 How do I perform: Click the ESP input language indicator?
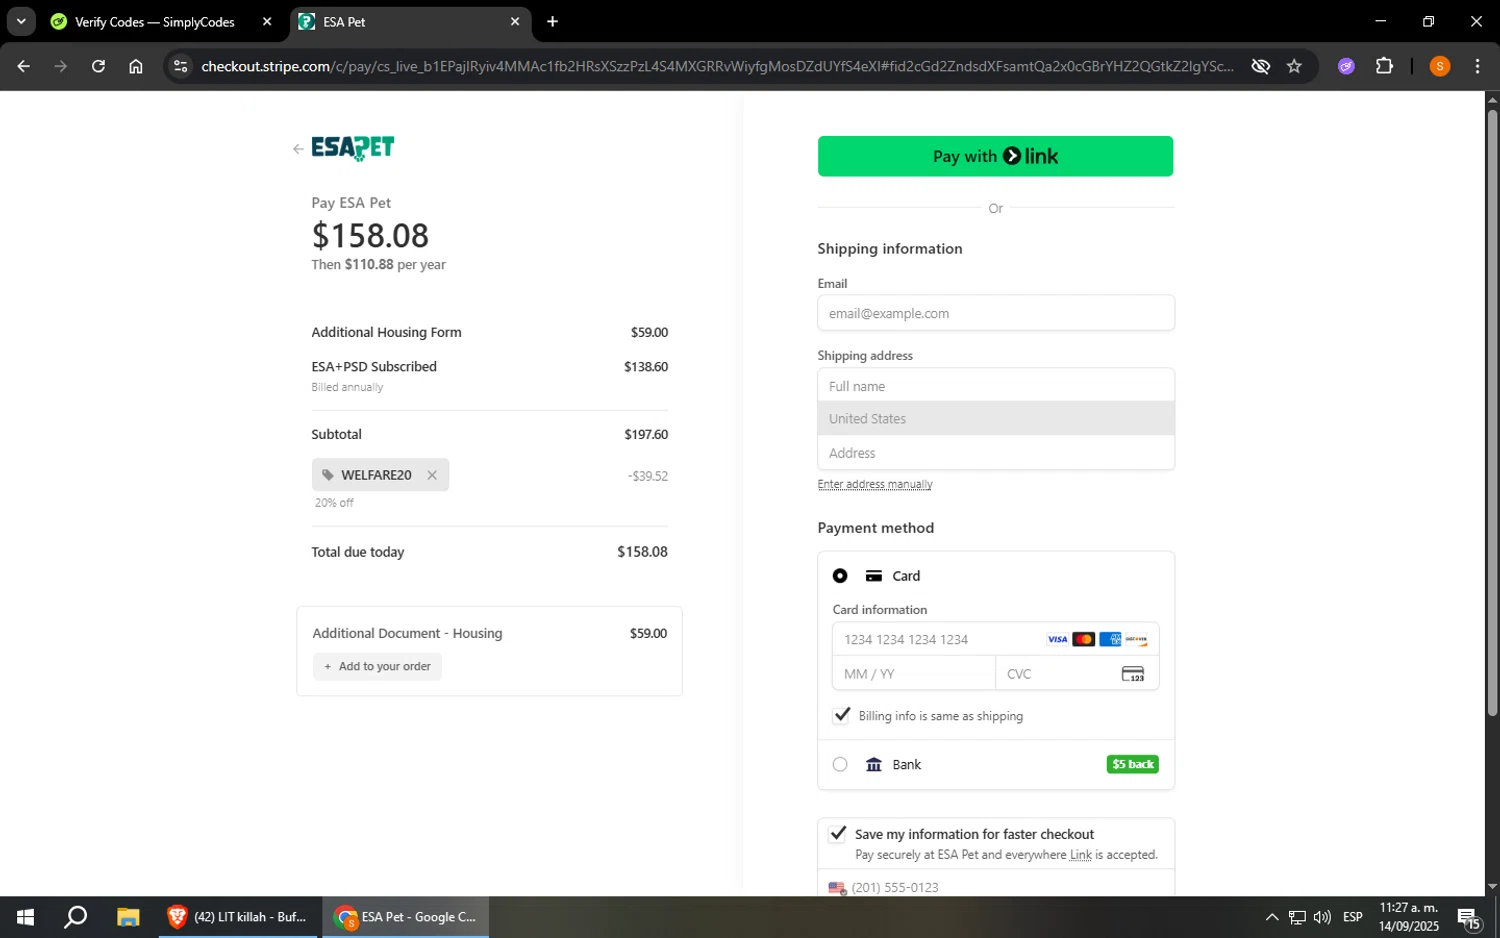[x=1352, y=917]
